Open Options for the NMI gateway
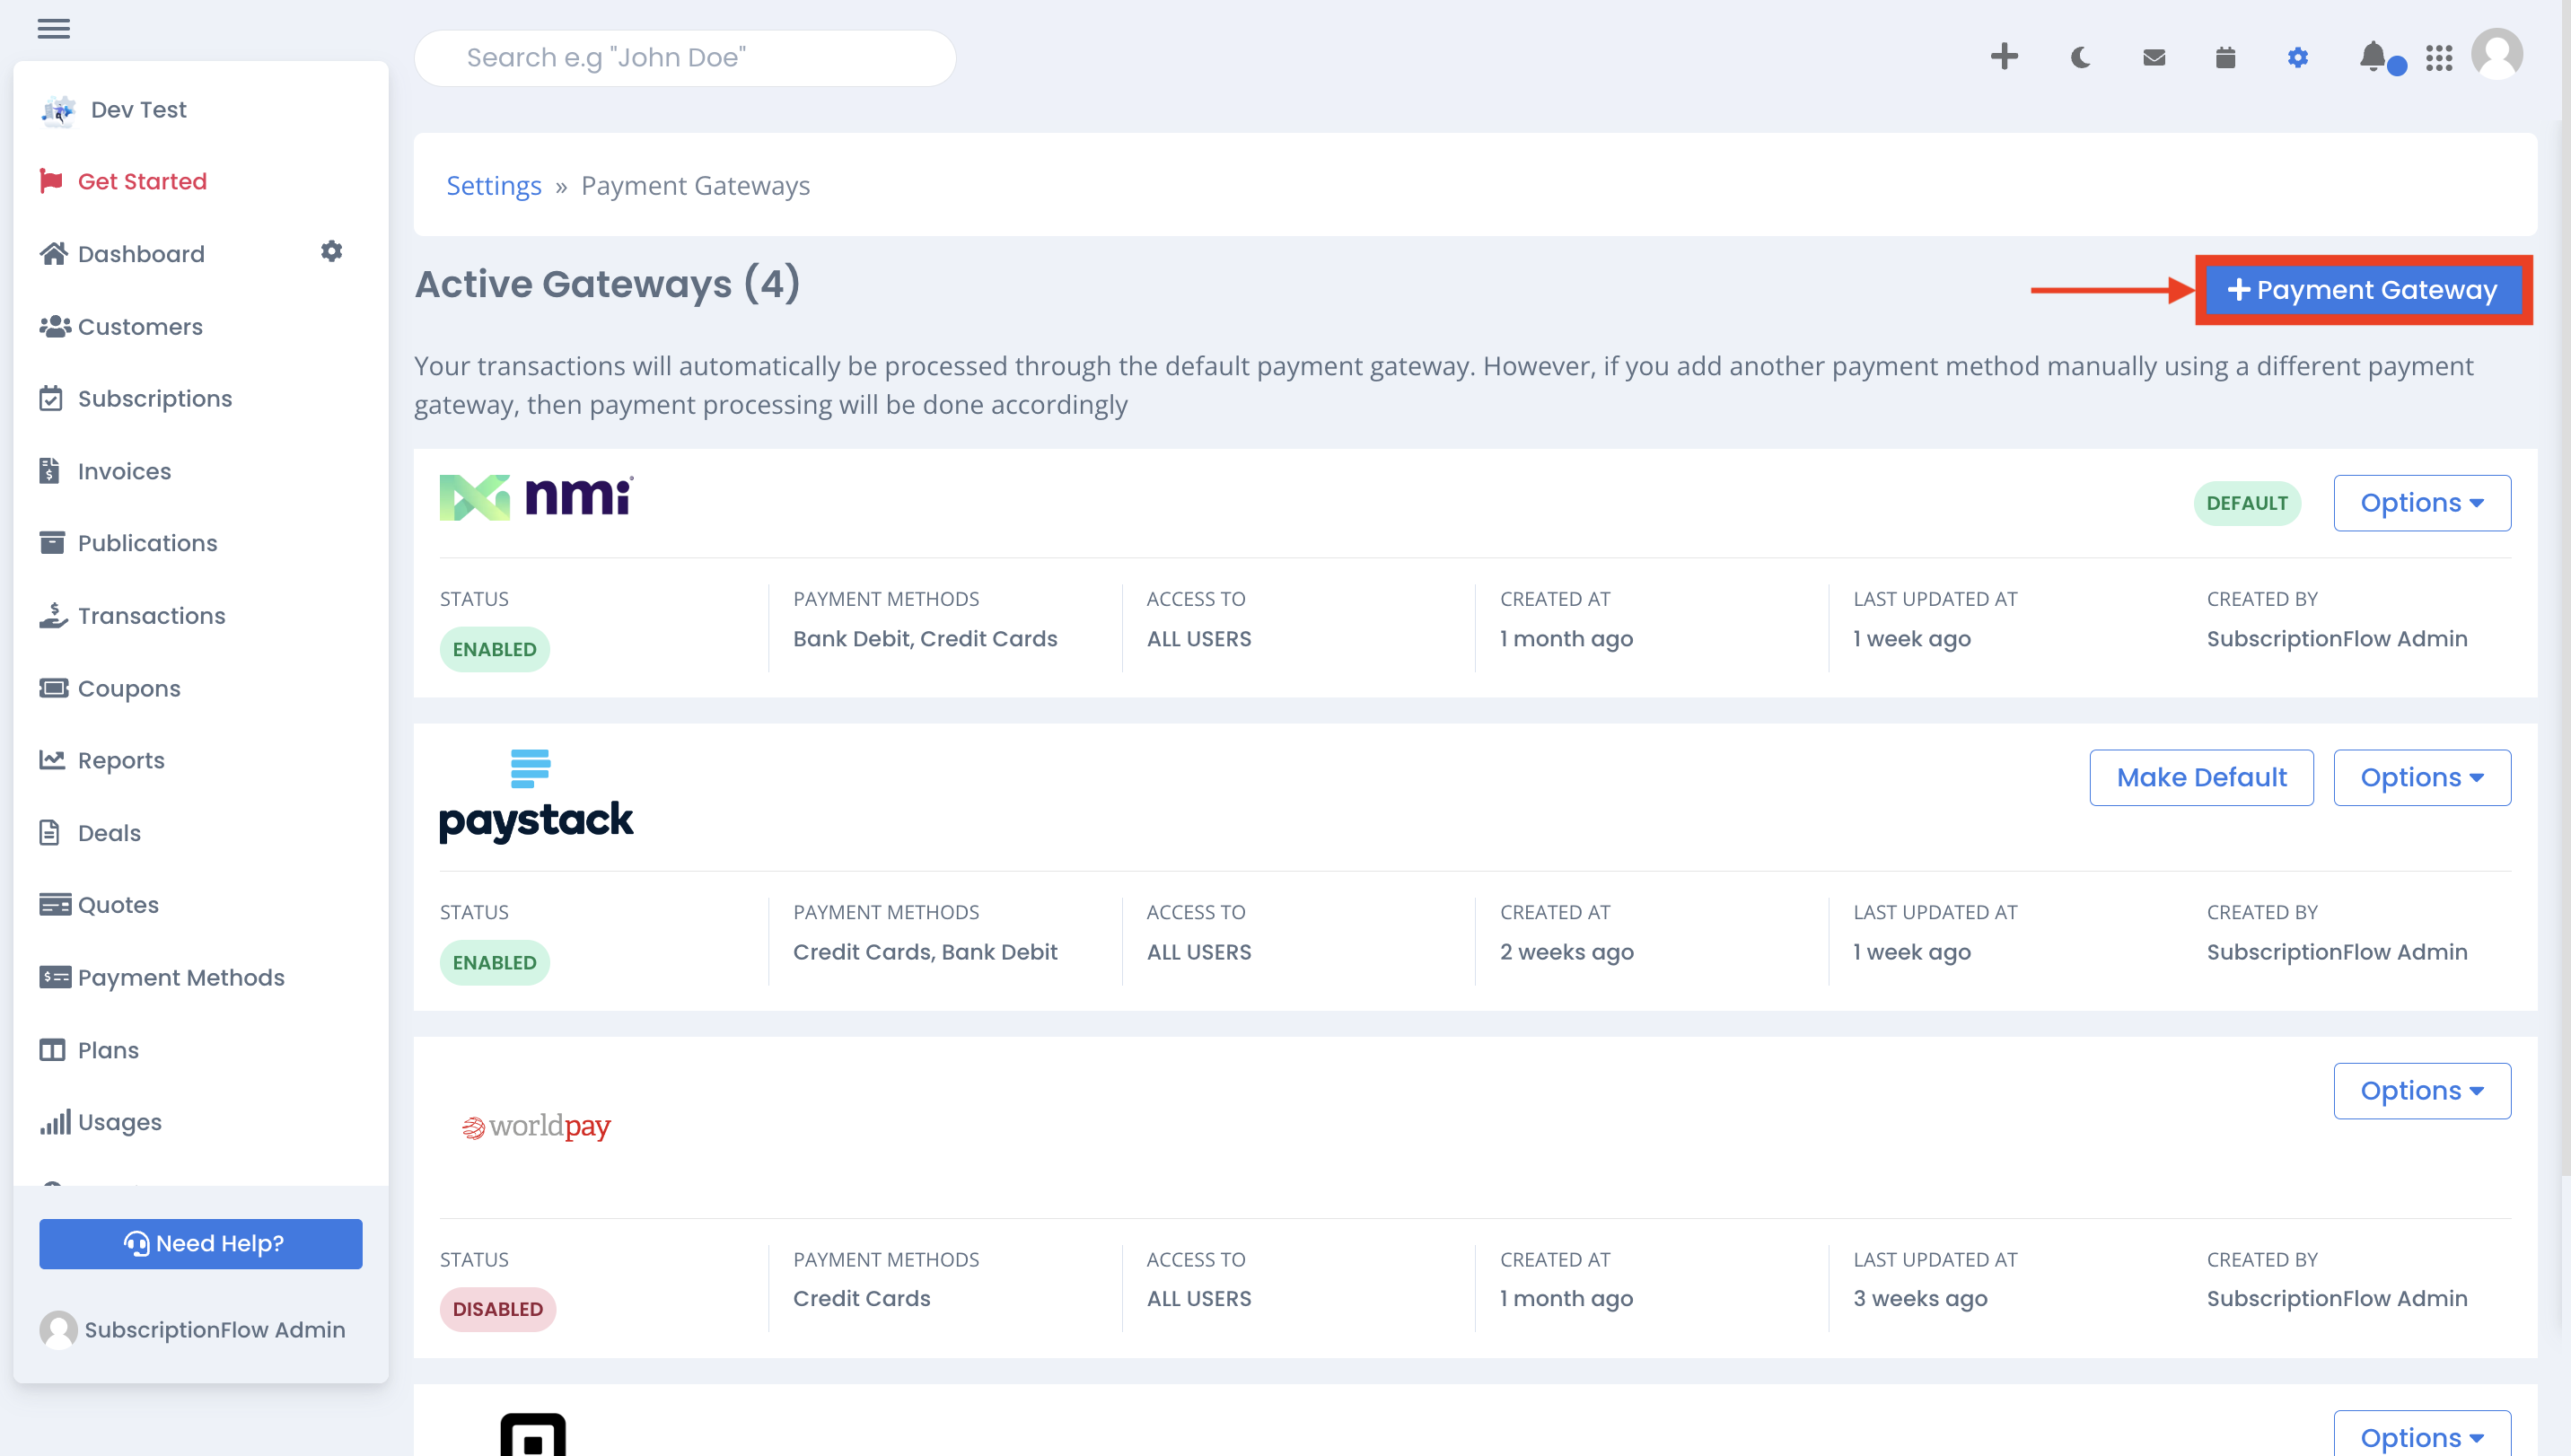 pos(2422,503)
